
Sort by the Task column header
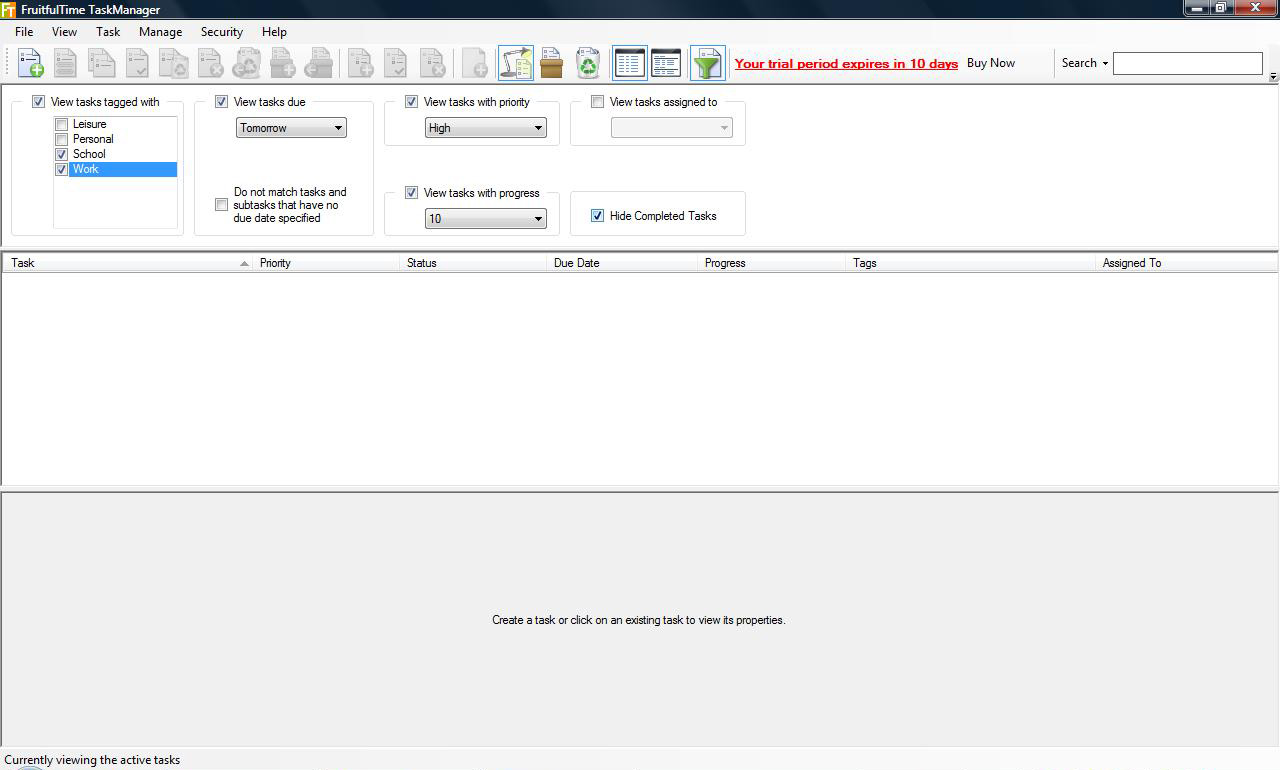point(128,263)
